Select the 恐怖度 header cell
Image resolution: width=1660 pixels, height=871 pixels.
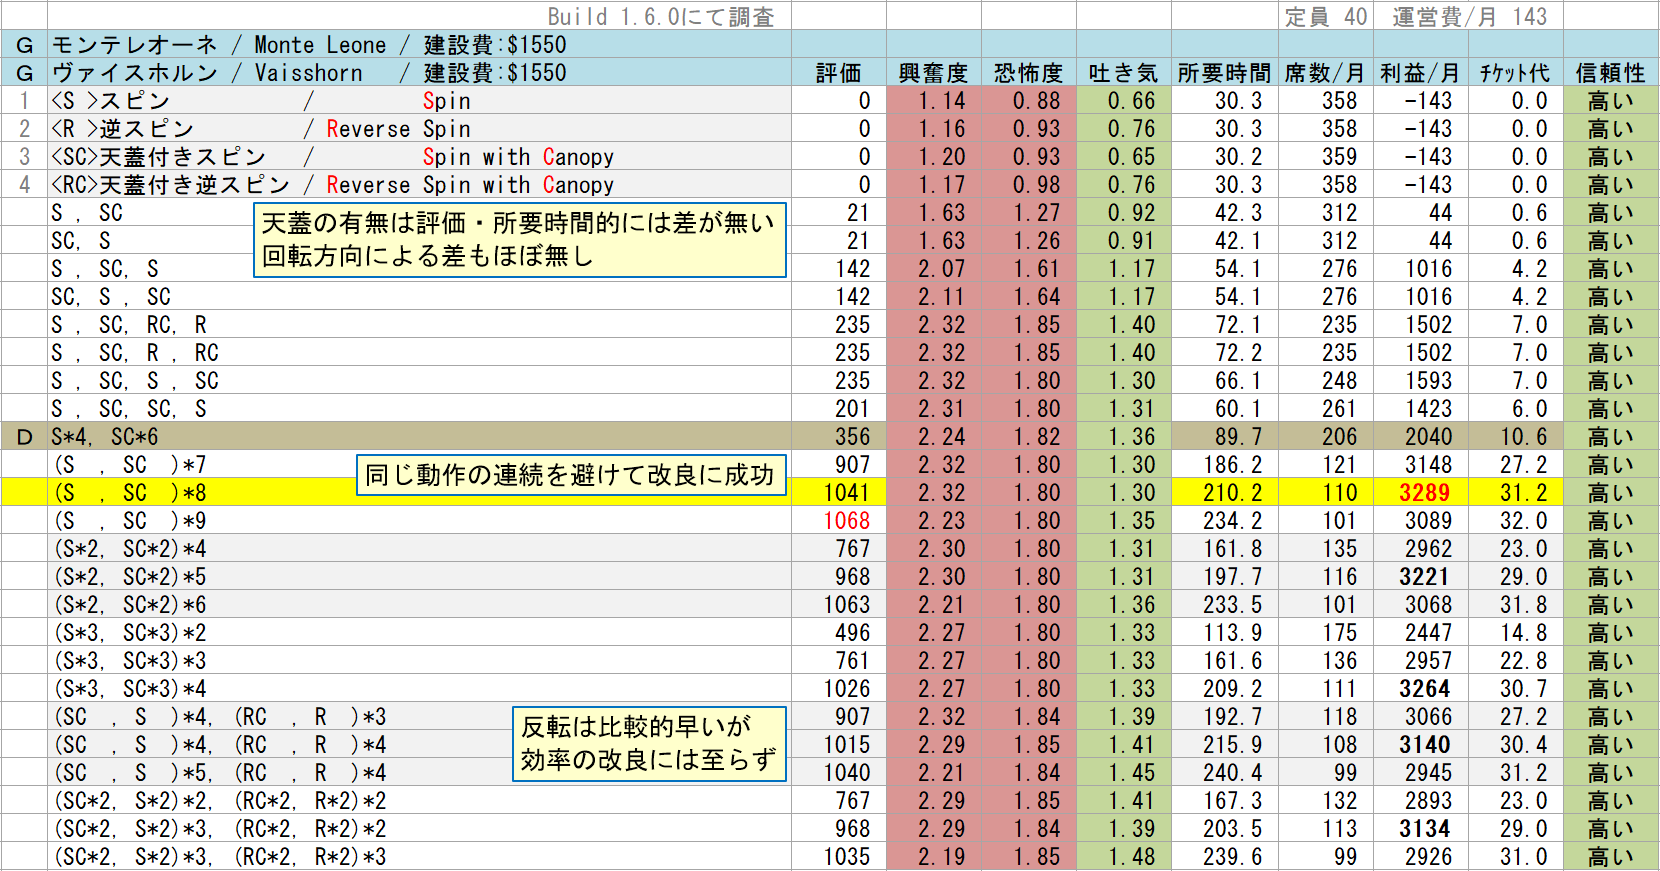tap(1028, 73)
